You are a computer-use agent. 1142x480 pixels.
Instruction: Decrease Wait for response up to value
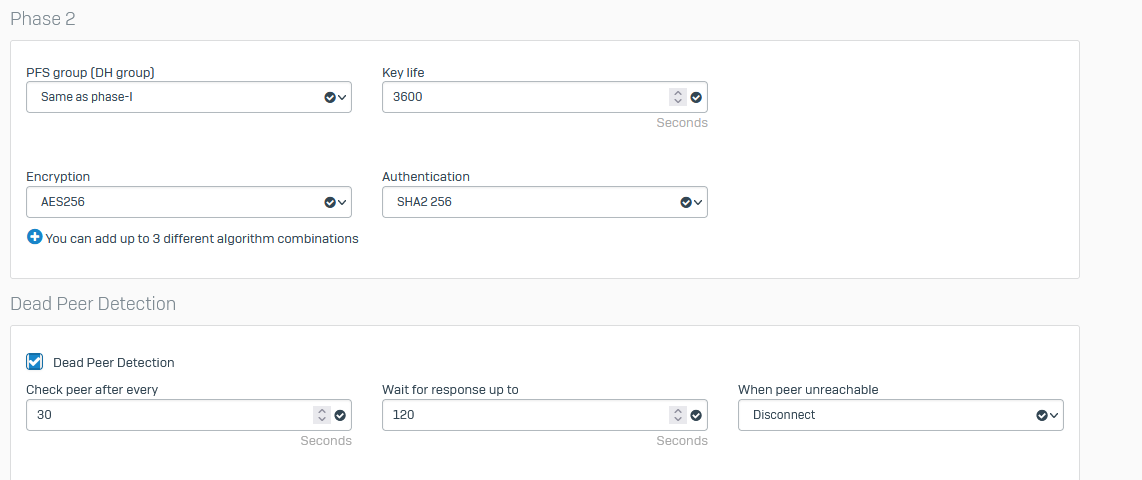678,420
